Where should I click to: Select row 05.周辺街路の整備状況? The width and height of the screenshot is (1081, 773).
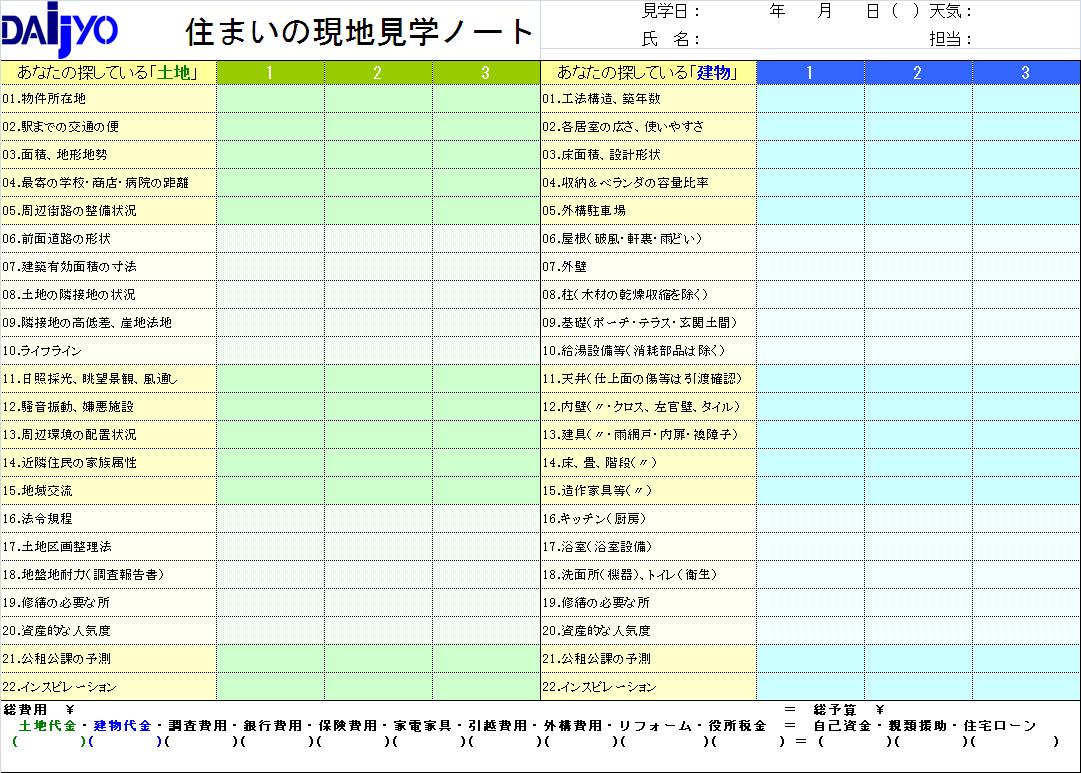click(108, 210)
